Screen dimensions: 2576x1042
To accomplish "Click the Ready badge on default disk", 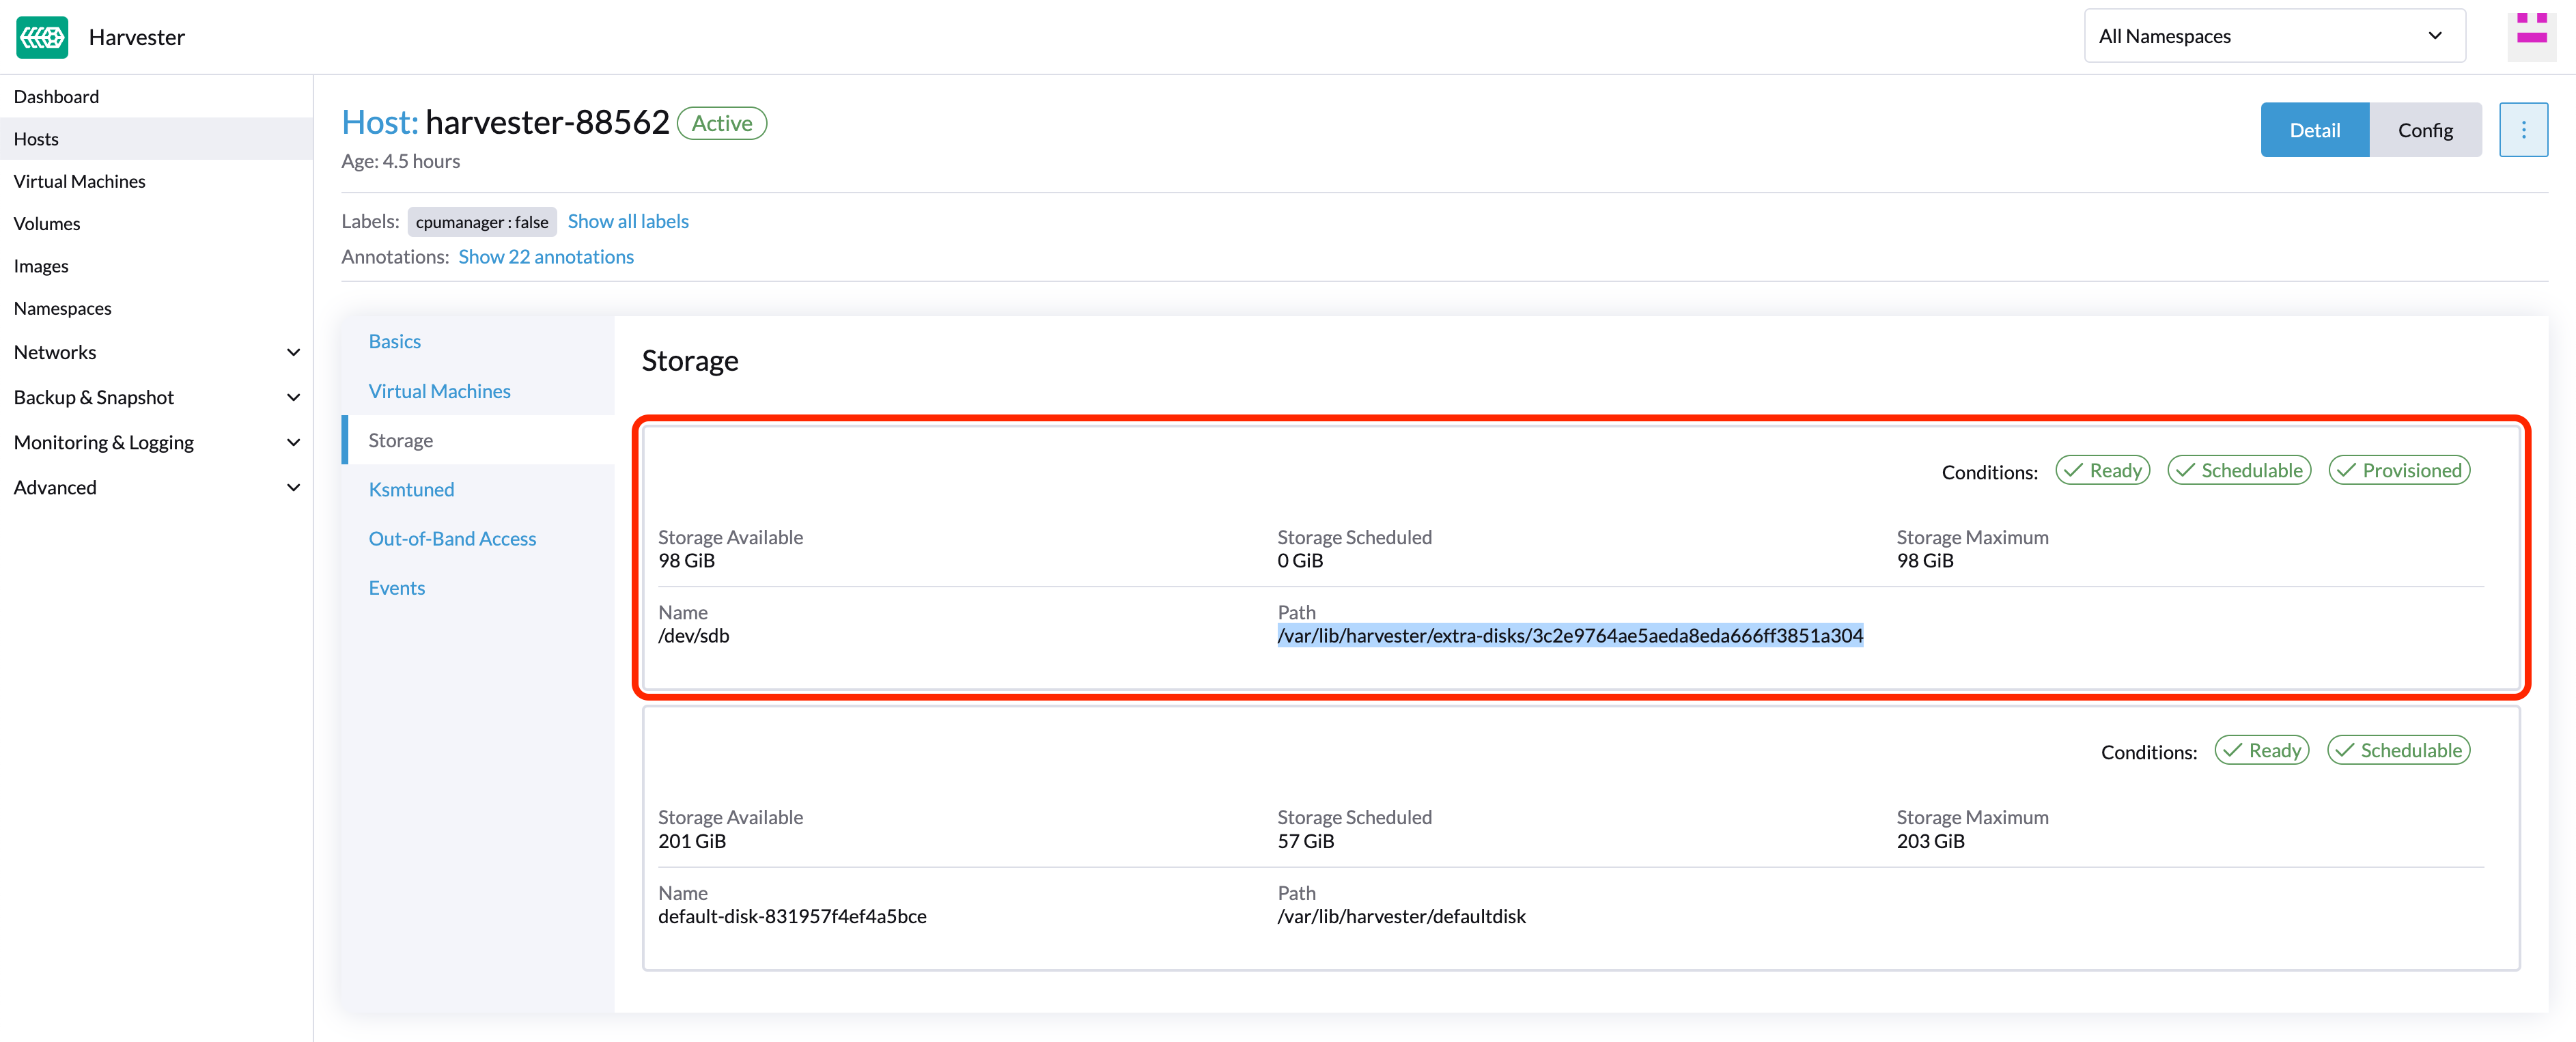I will click(x=2262, y=751).
